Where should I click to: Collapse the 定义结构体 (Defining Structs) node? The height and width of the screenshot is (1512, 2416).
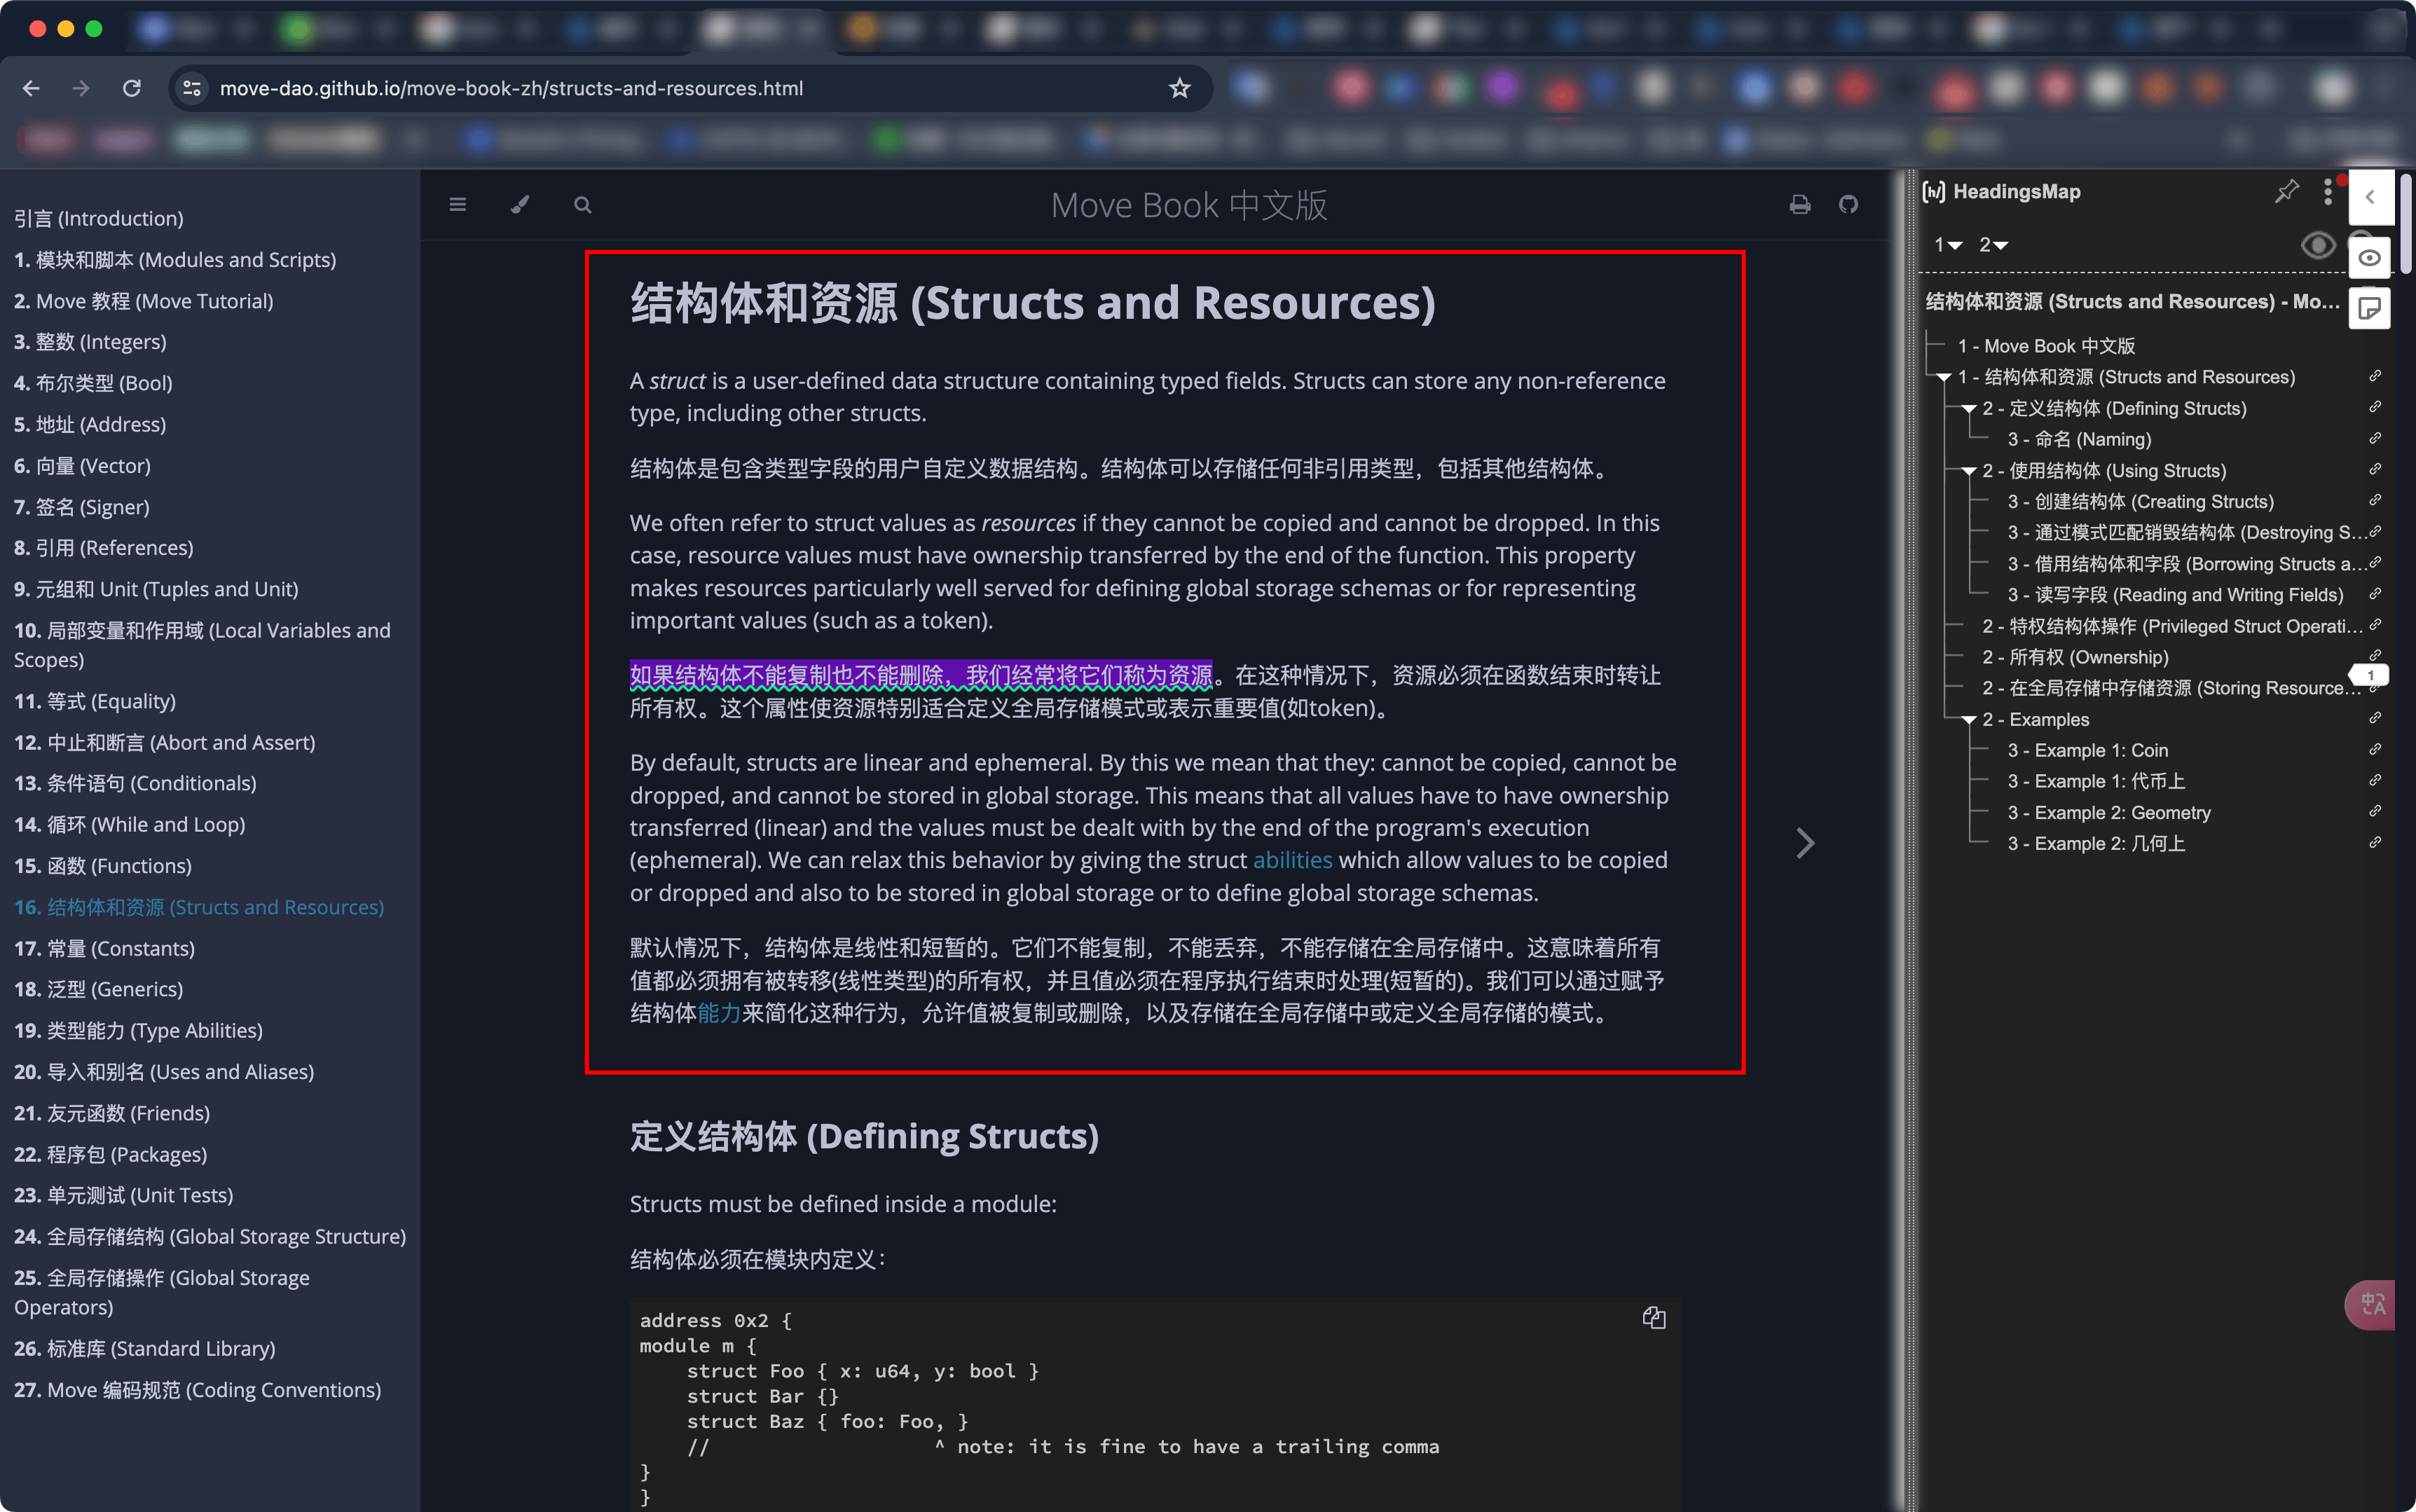pyautogui.click(x=1969, y=409)
